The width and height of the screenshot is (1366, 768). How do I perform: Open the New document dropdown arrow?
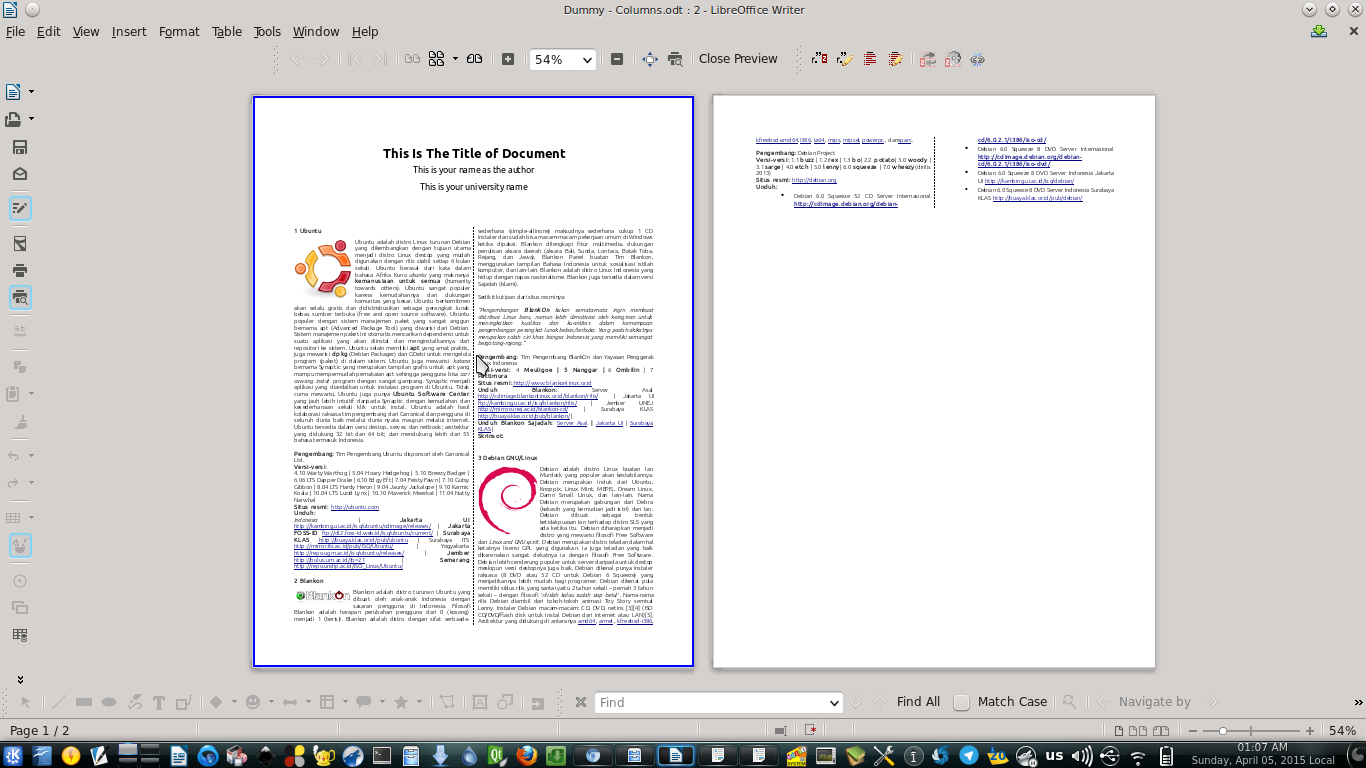[31, 92]
